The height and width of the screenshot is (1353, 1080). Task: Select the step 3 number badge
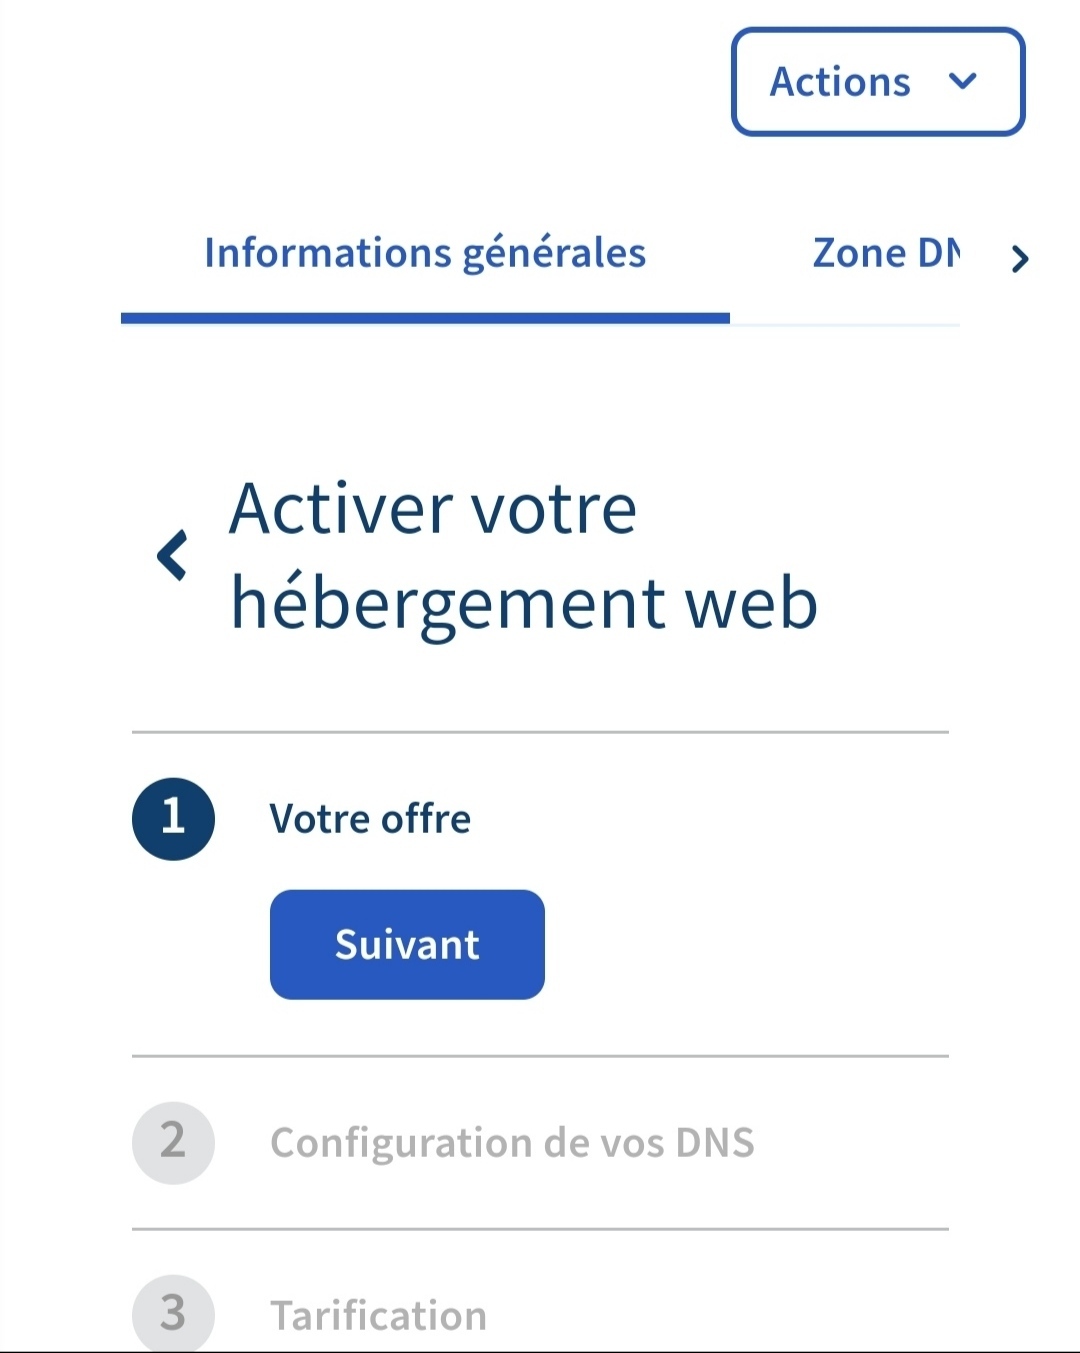pyautogui.click(x=173, y=1314)
